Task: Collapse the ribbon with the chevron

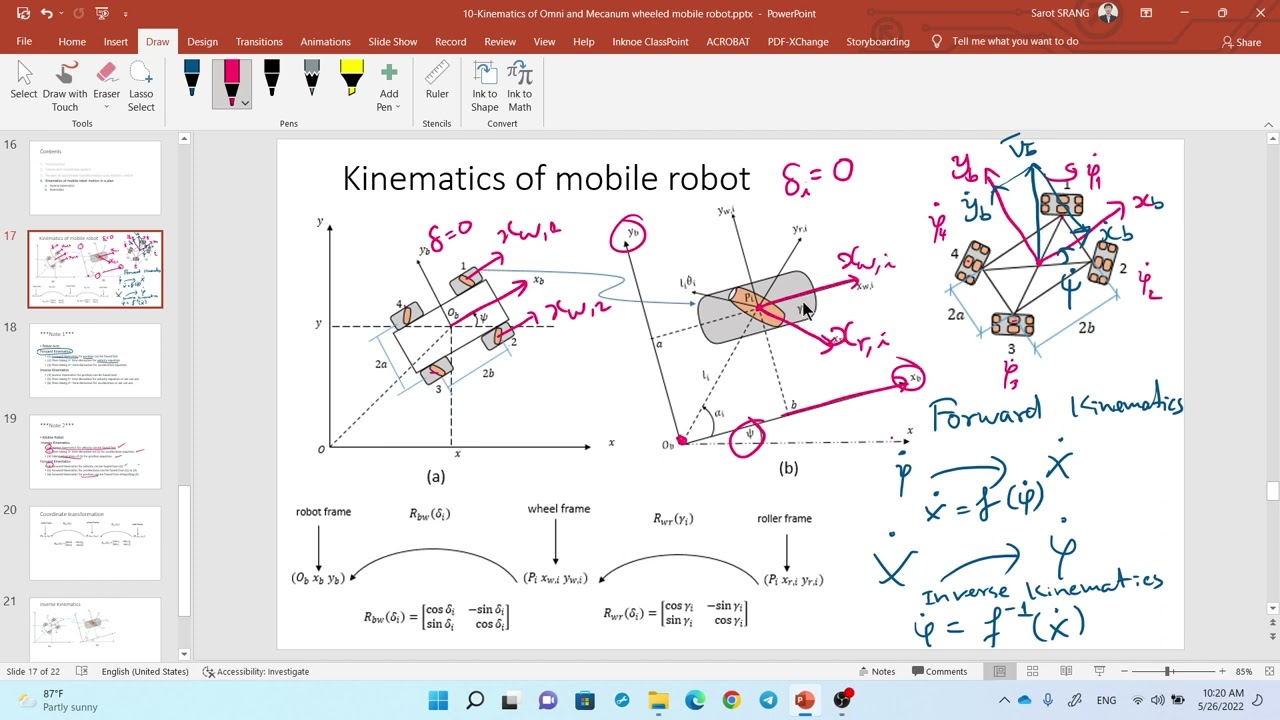Action: pyautogui.click(x=1268, y=124)
